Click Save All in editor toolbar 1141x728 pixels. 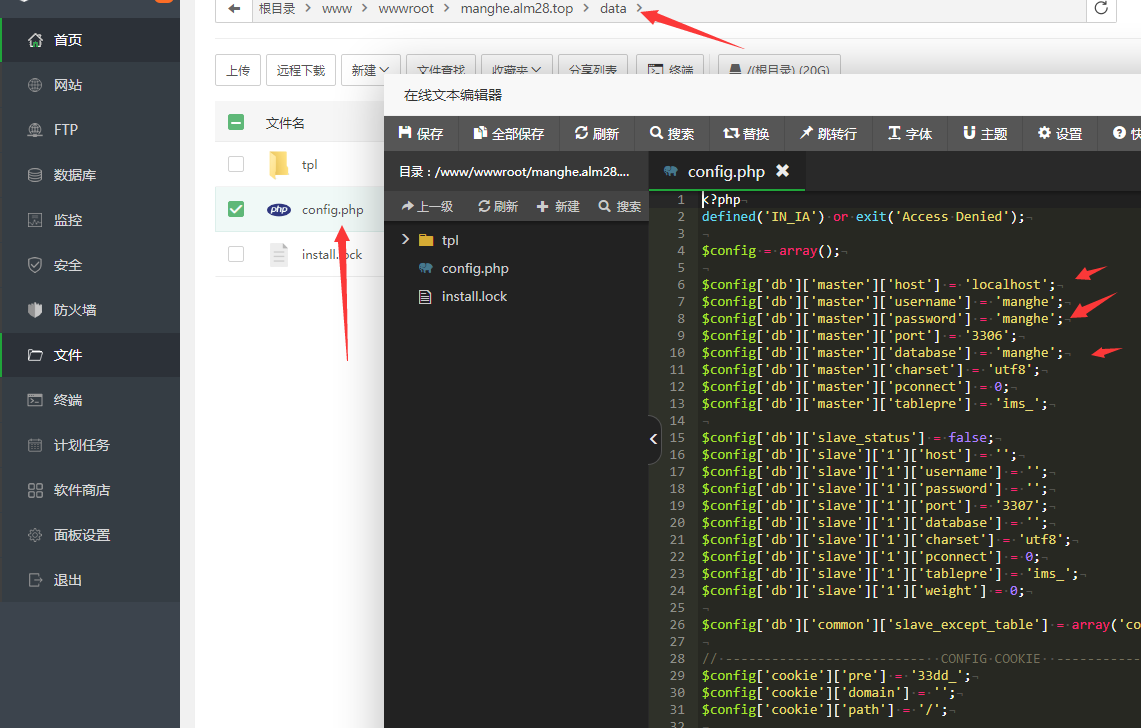(x=508, y=133)
